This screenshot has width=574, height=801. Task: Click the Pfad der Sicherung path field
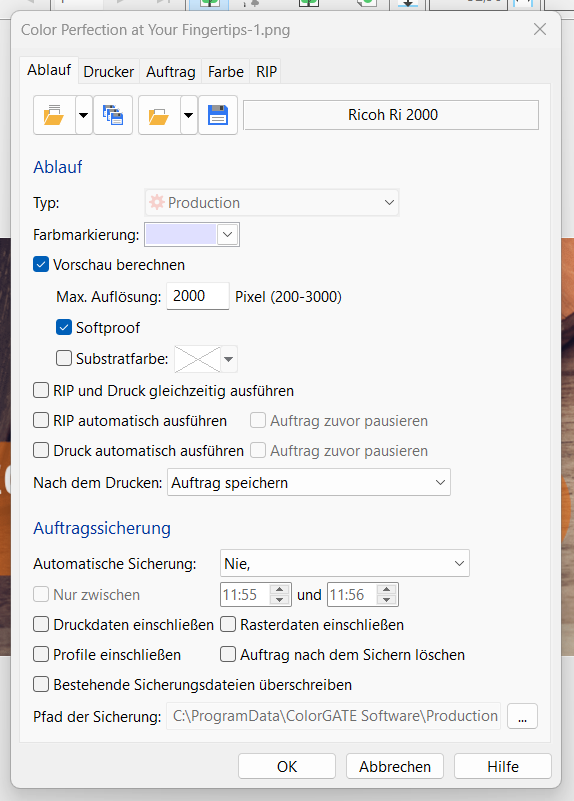tap(333, 716)
